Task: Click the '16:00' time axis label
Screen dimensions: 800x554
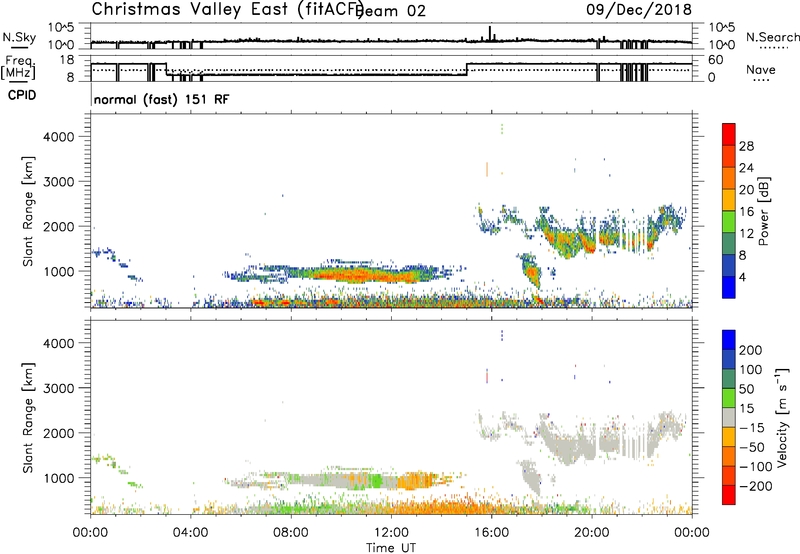Action: (491, 533)
